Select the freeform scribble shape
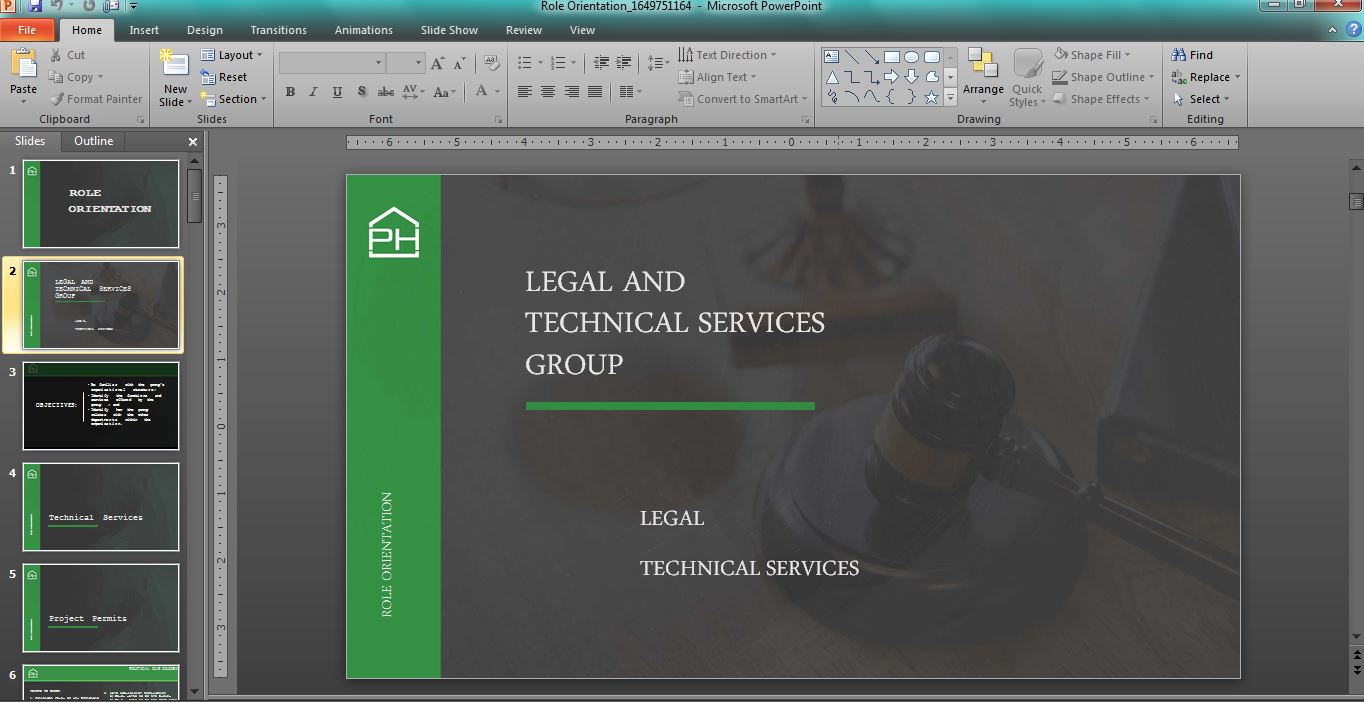The height and width of the screenshot is (702, 1364). click(x=831, y=97)
